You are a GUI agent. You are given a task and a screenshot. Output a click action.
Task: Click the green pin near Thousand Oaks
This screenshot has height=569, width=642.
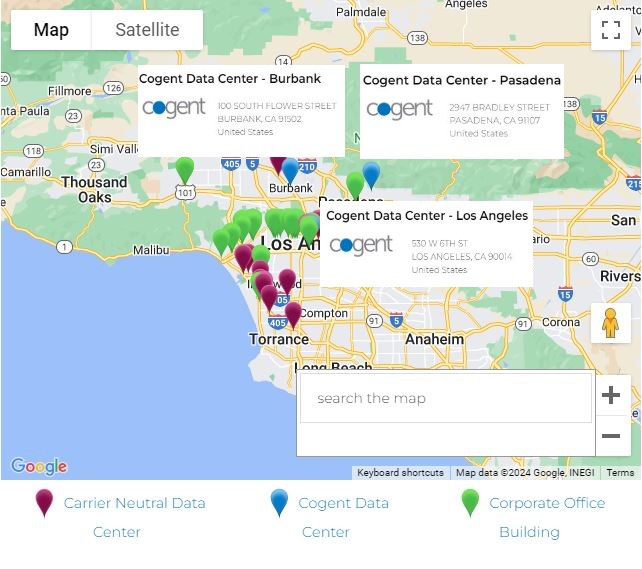[x=185, y=170]
